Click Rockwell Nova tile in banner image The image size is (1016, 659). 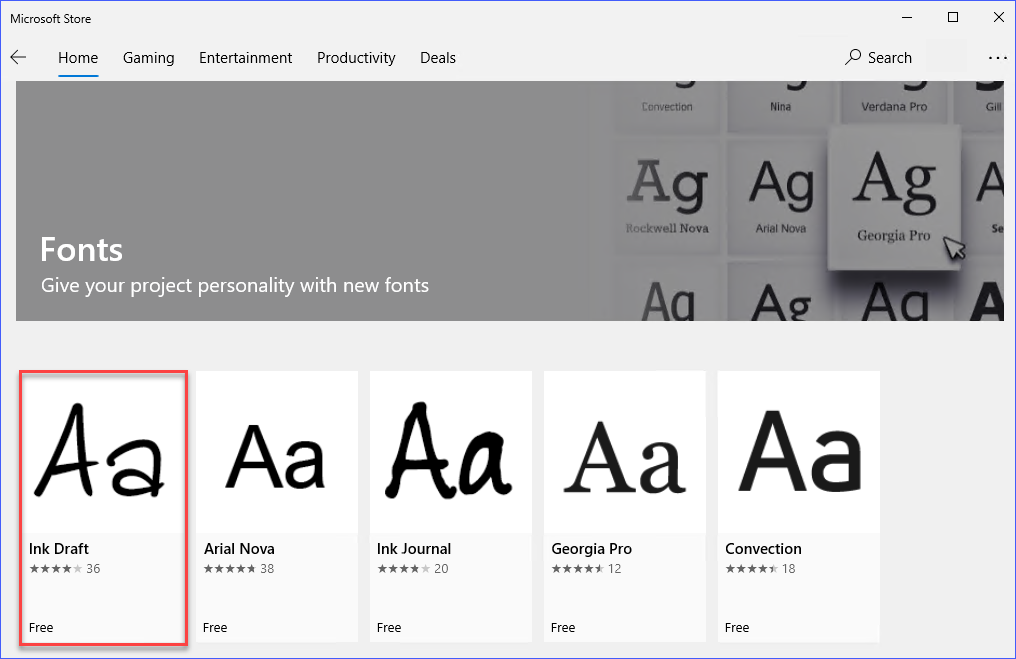[x=667, y=196]
